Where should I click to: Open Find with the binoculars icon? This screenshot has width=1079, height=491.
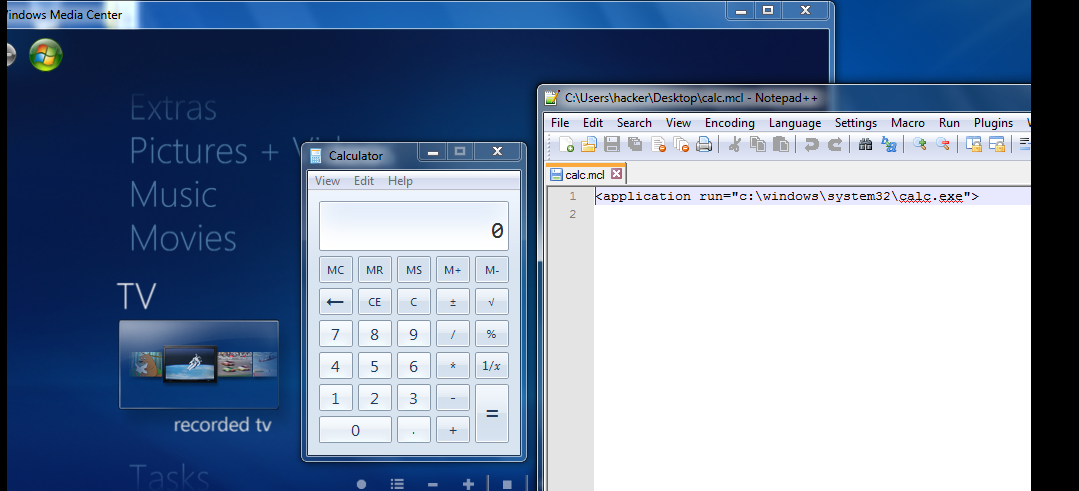click(x=866, y=144)
